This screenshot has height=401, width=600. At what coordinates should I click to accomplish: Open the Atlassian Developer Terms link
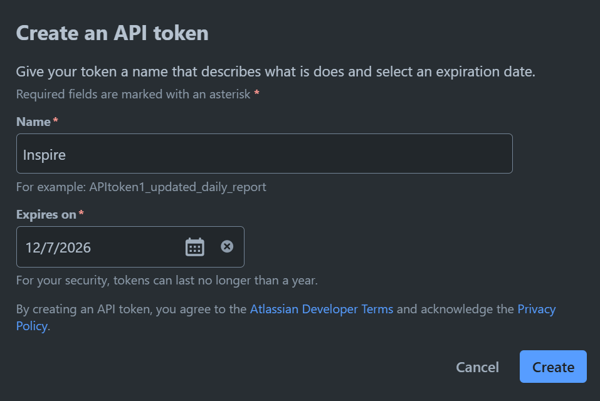click(321, 310)
